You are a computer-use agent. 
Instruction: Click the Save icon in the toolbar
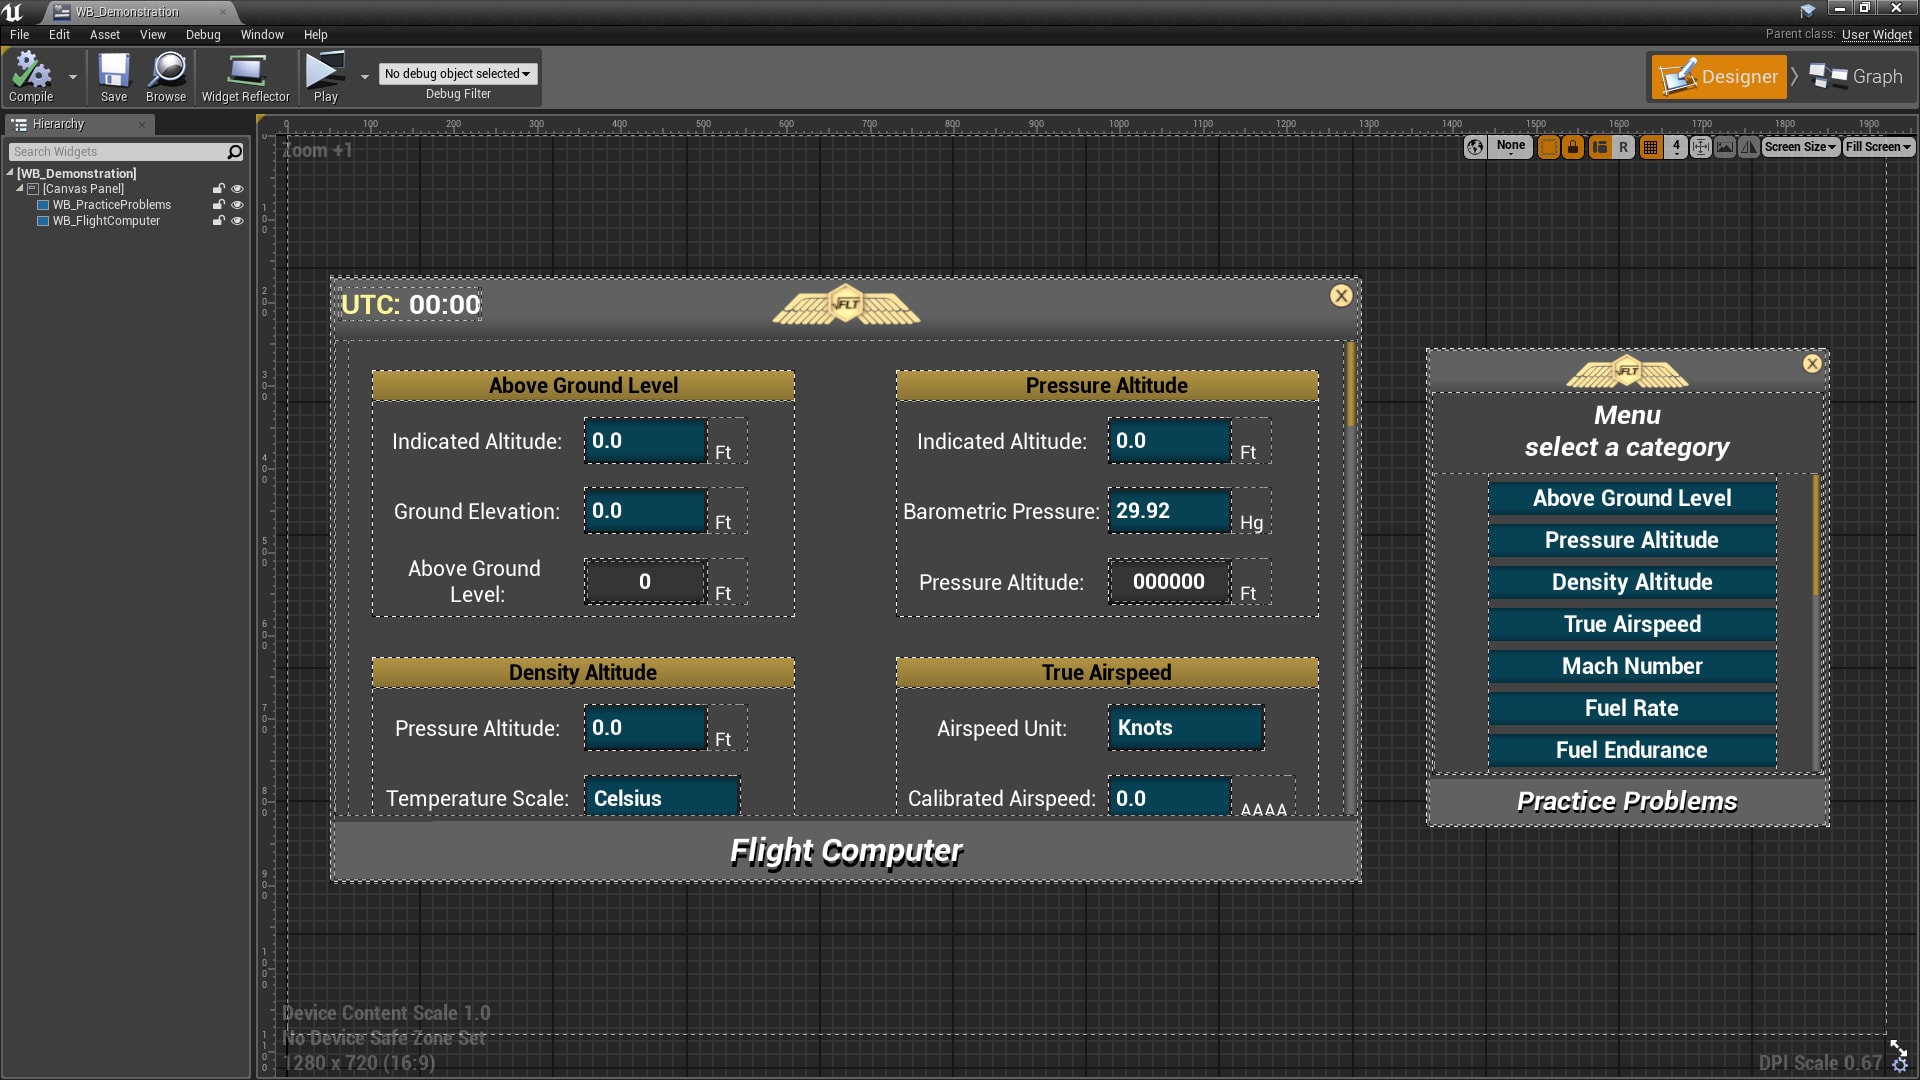[114, 76]
